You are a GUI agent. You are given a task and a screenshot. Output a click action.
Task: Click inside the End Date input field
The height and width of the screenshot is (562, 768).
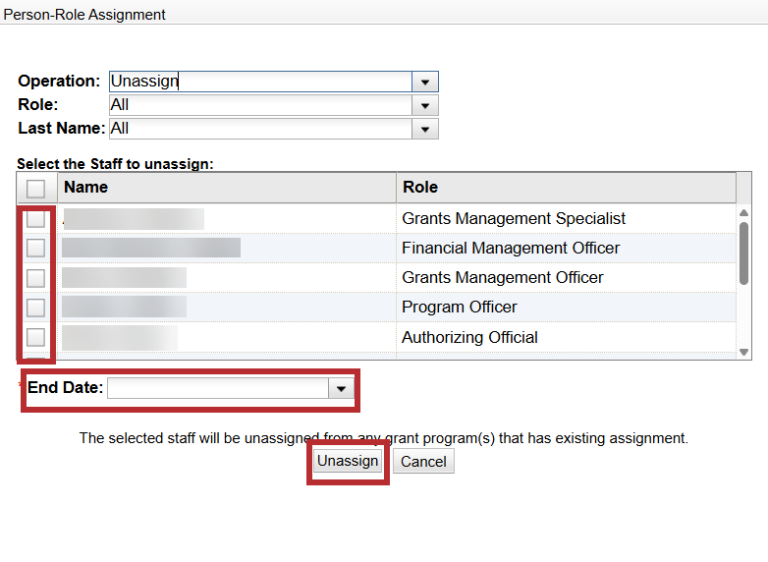218,388
